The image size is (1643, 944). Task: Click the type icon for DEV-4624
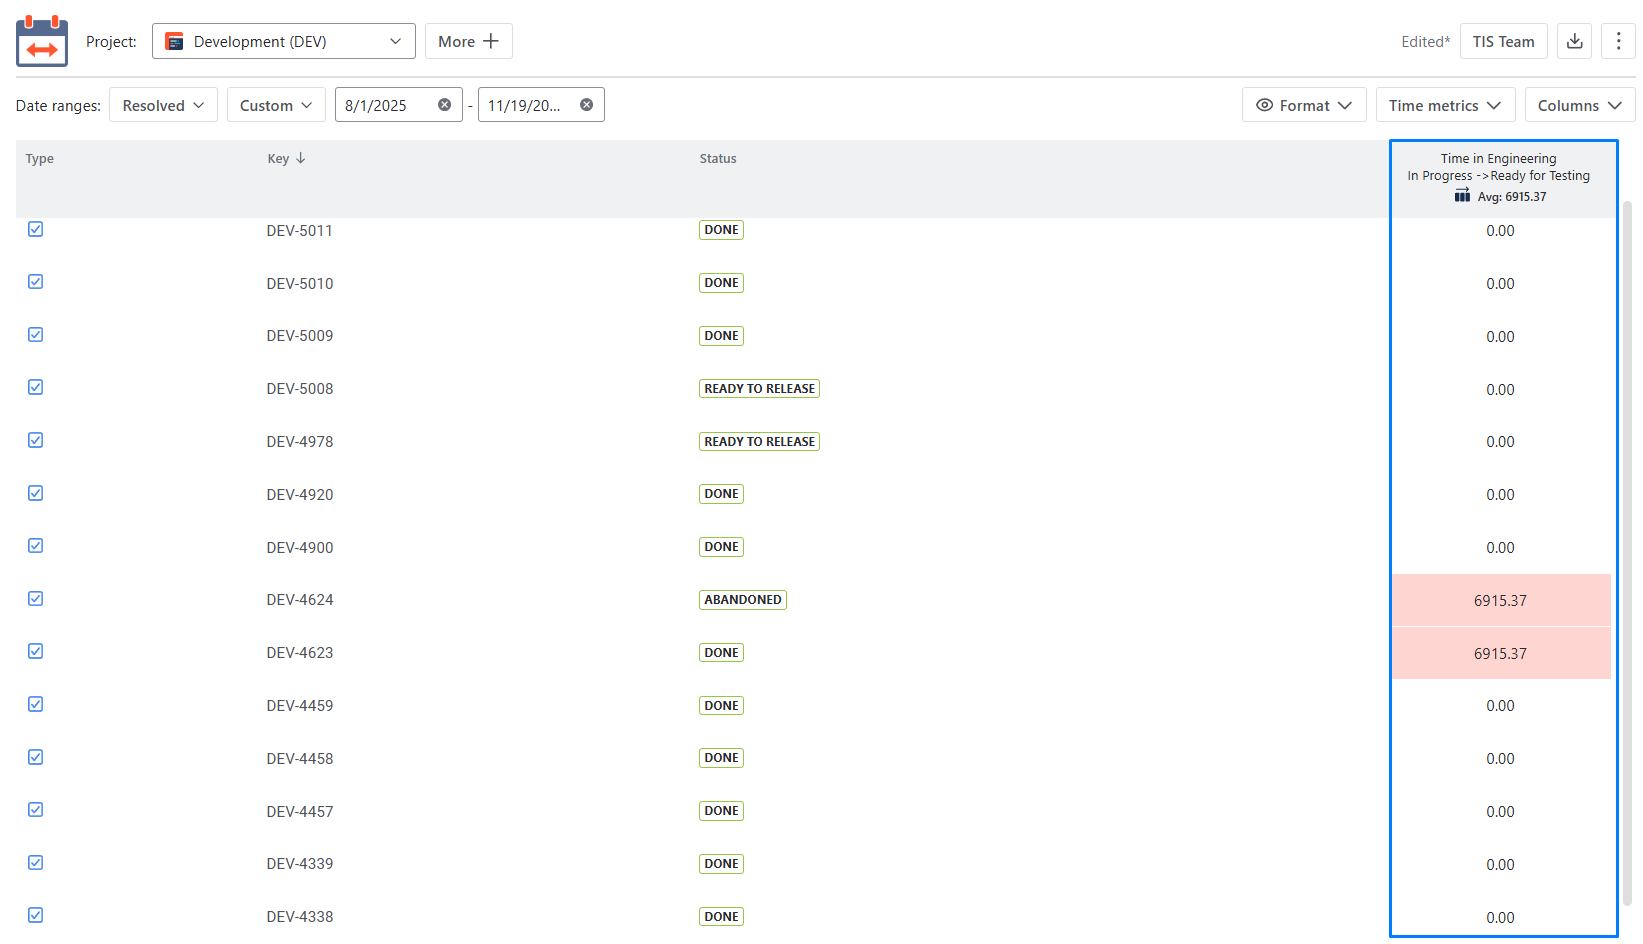(36, 599)
